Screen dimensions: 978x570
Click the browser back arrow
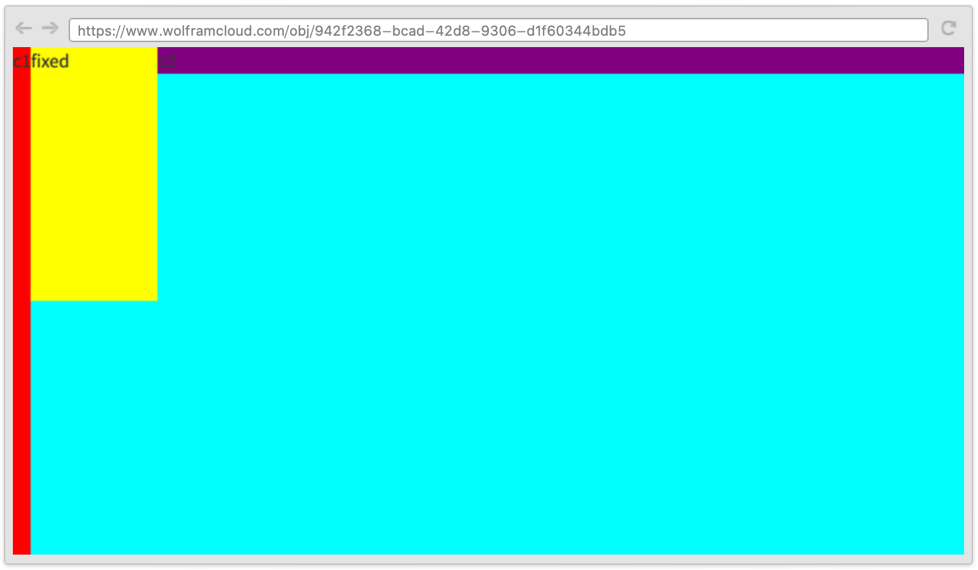coord(24,29)
